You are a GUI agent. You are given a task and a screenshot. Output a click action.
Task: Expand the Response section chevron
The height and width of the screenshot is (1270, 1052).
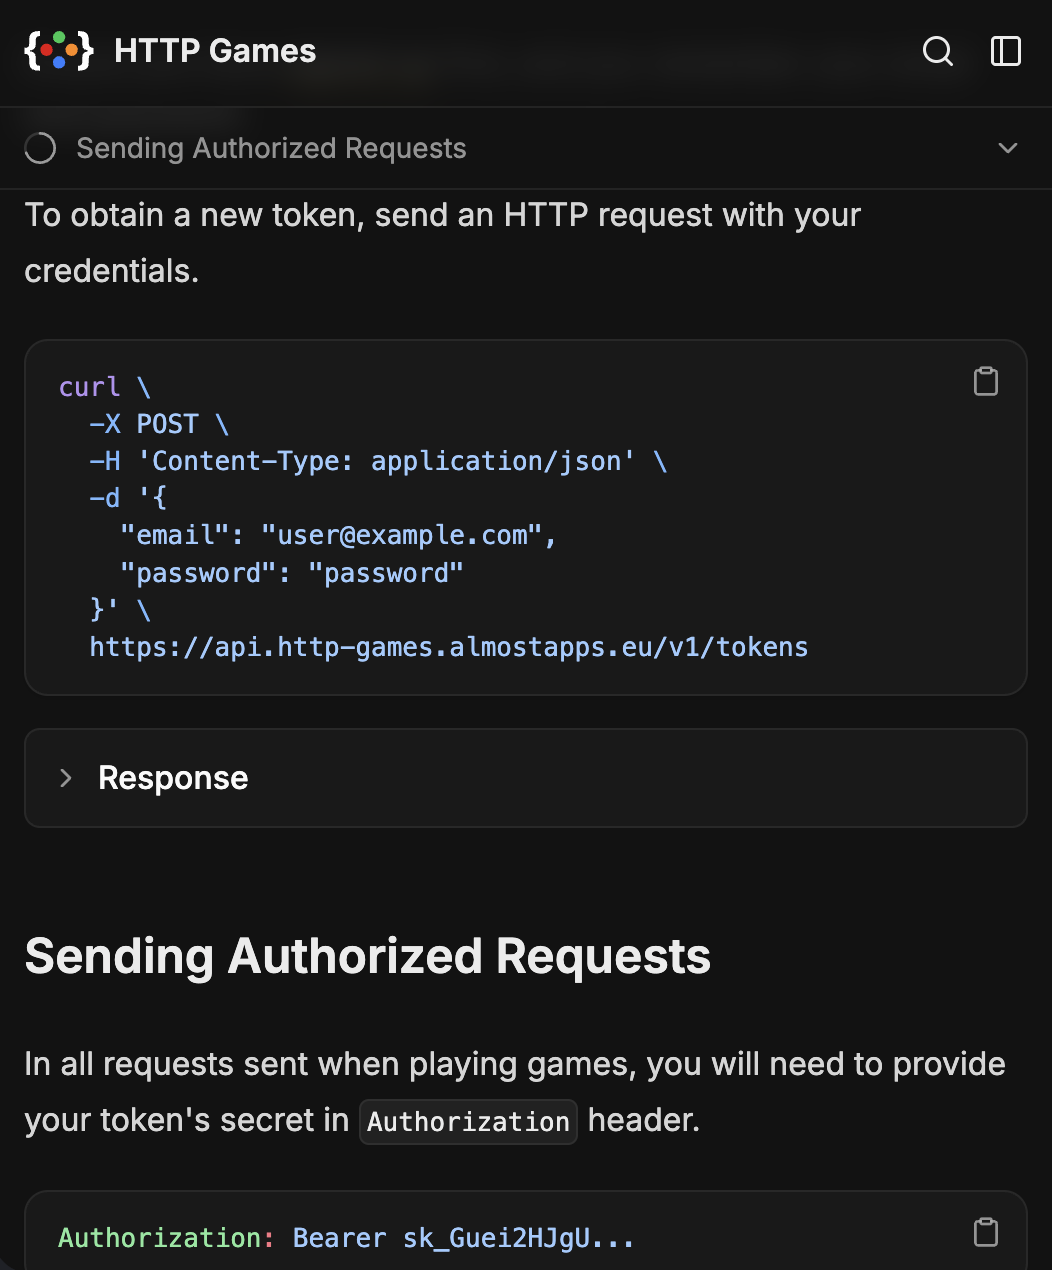click(66, 778)
